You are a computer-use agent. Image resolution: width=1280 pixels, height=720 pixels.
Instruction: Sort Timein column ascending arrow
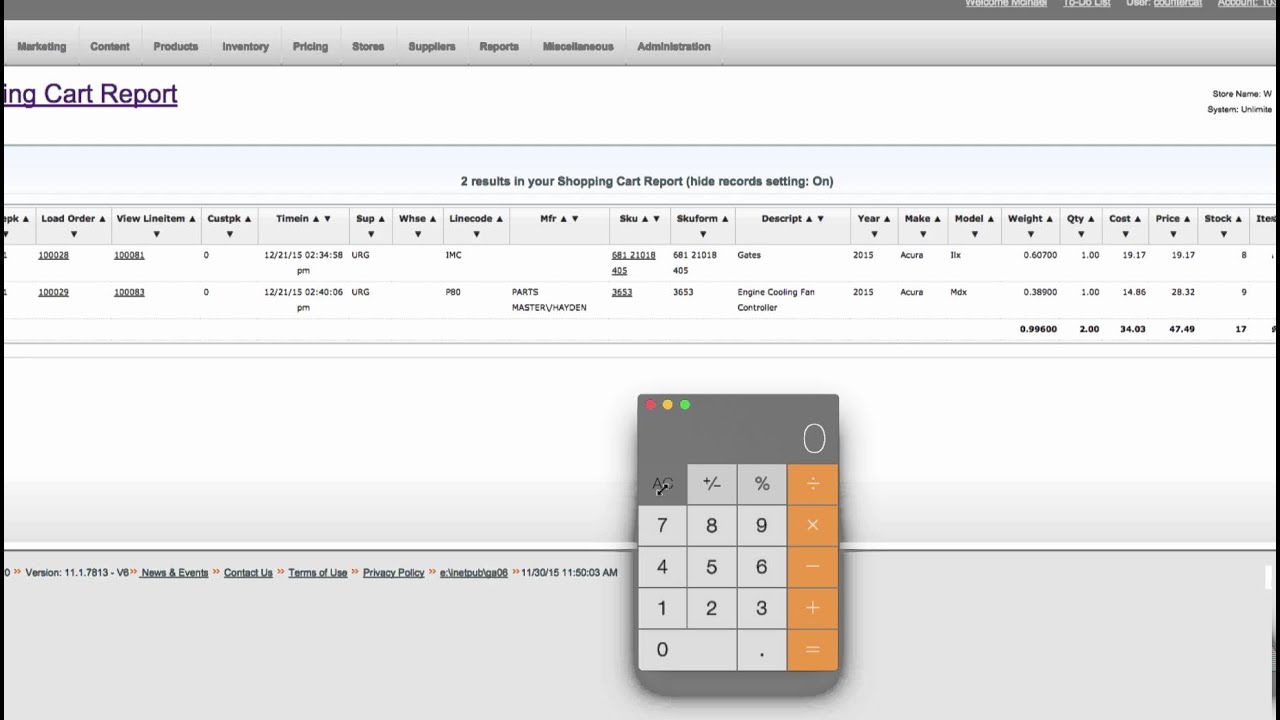point(316,219)
